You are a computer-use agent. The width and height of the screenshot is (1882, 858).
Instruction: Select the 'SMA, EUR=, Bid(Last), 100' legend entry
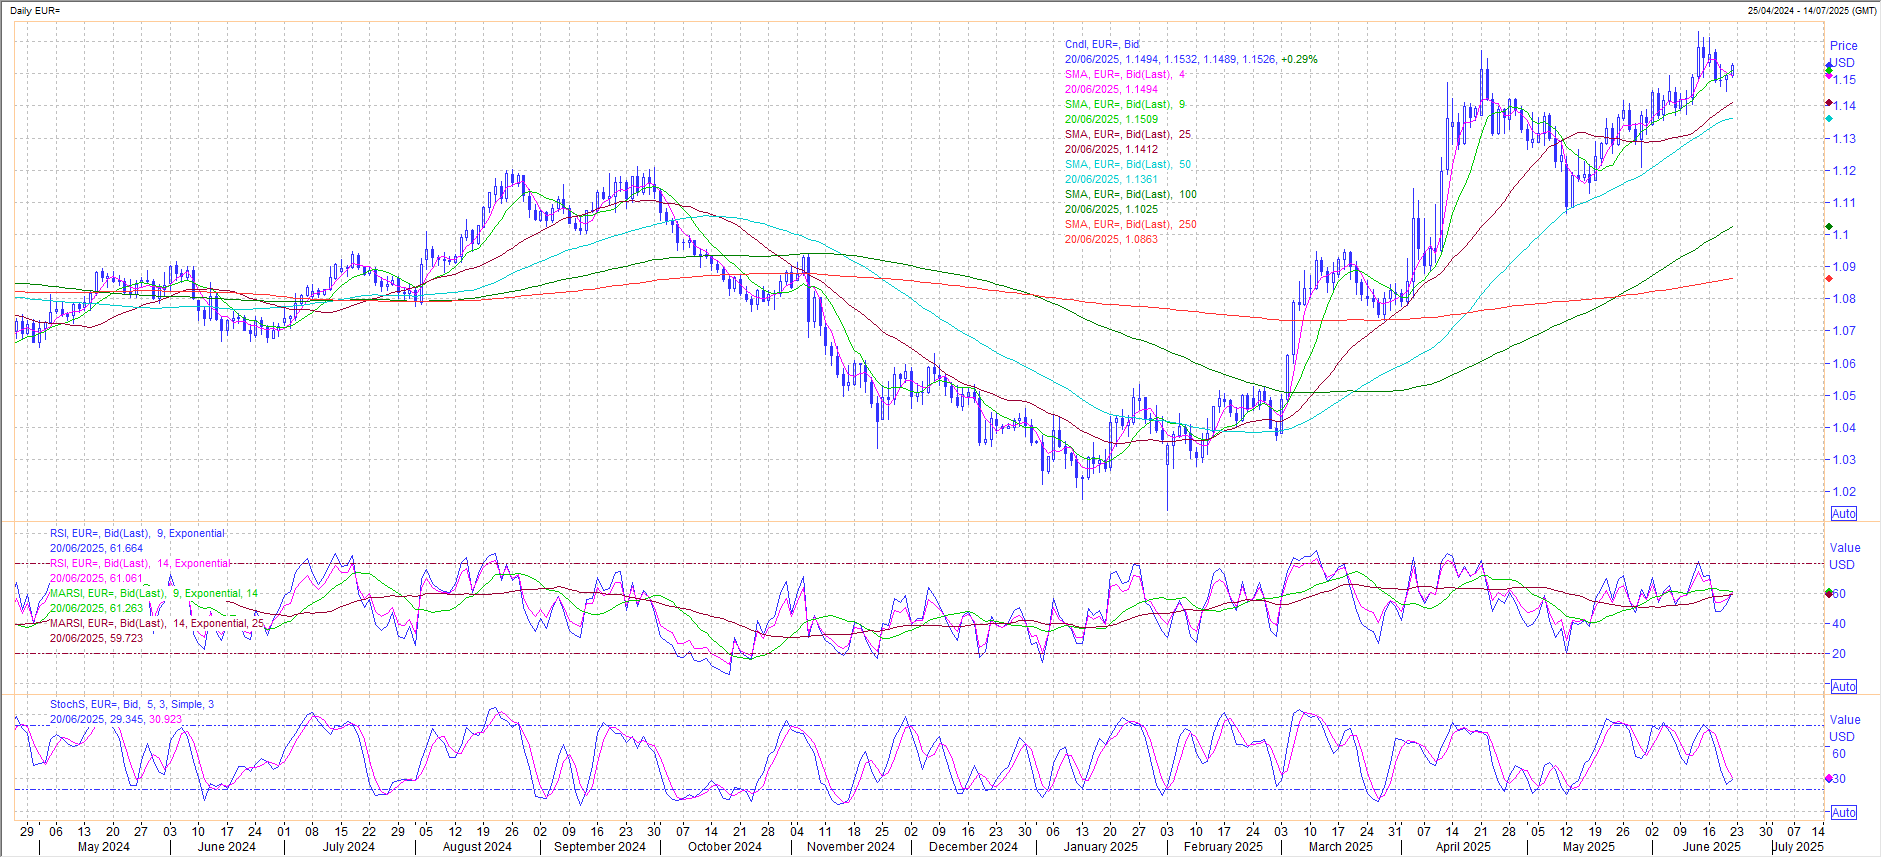(1131, 194)
